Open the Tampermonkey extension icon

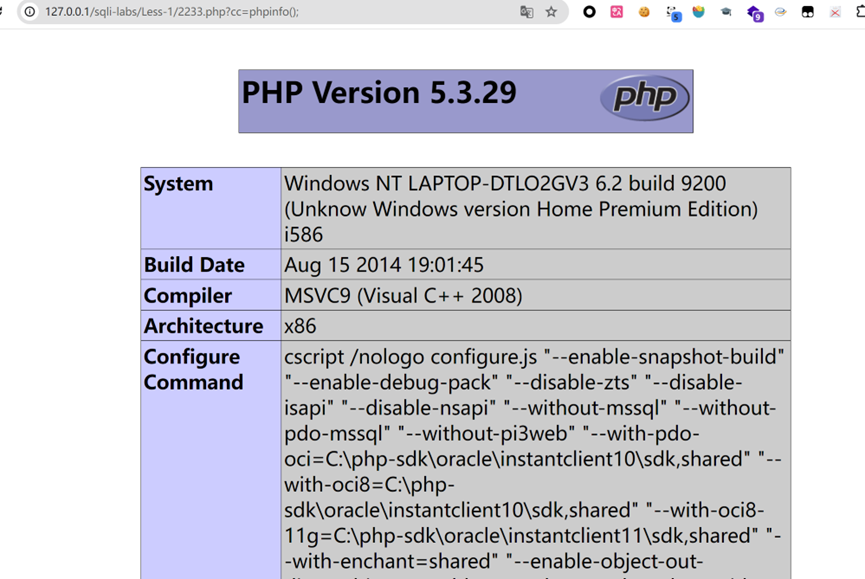808,12
